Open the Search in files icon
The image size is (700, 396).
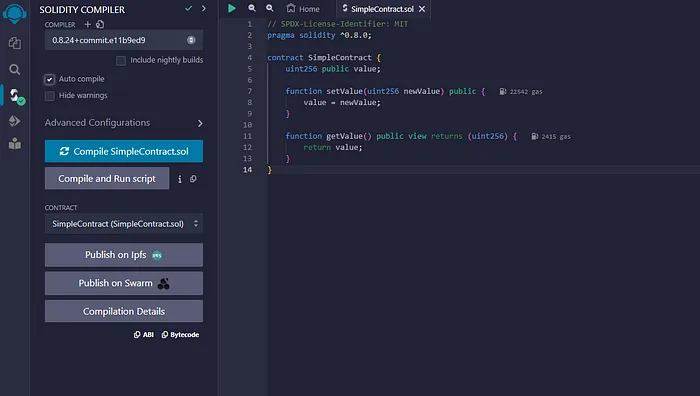click(x=15, y=69)
